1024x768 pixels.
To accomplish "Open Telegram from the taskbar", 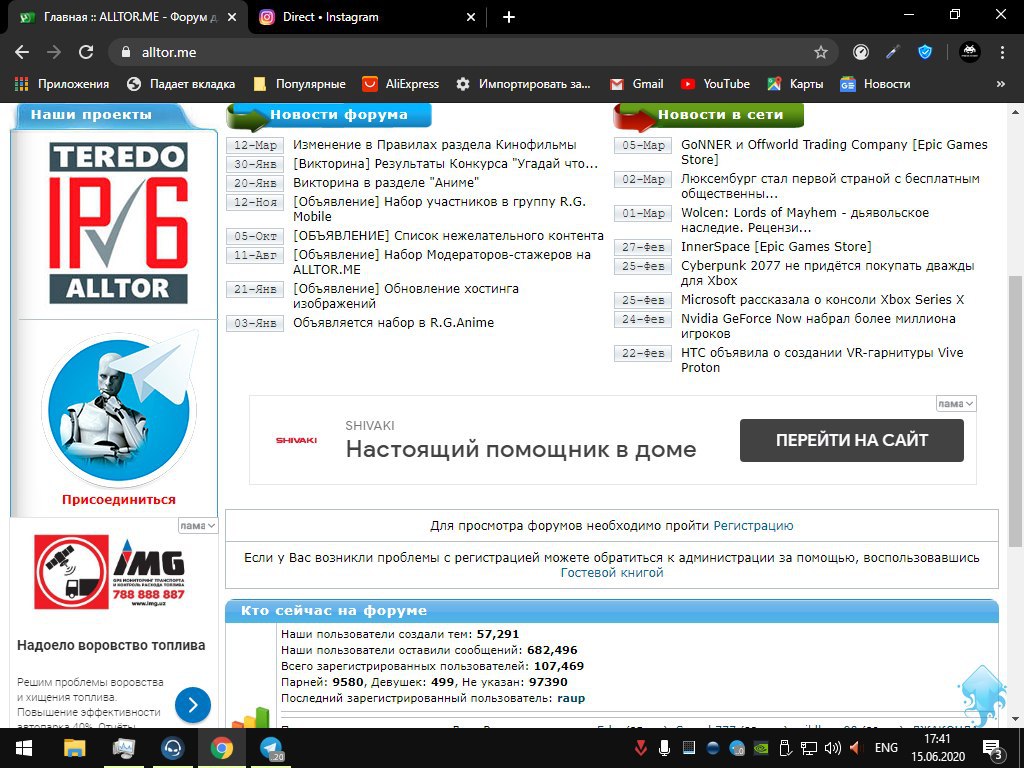I will 271,748.
